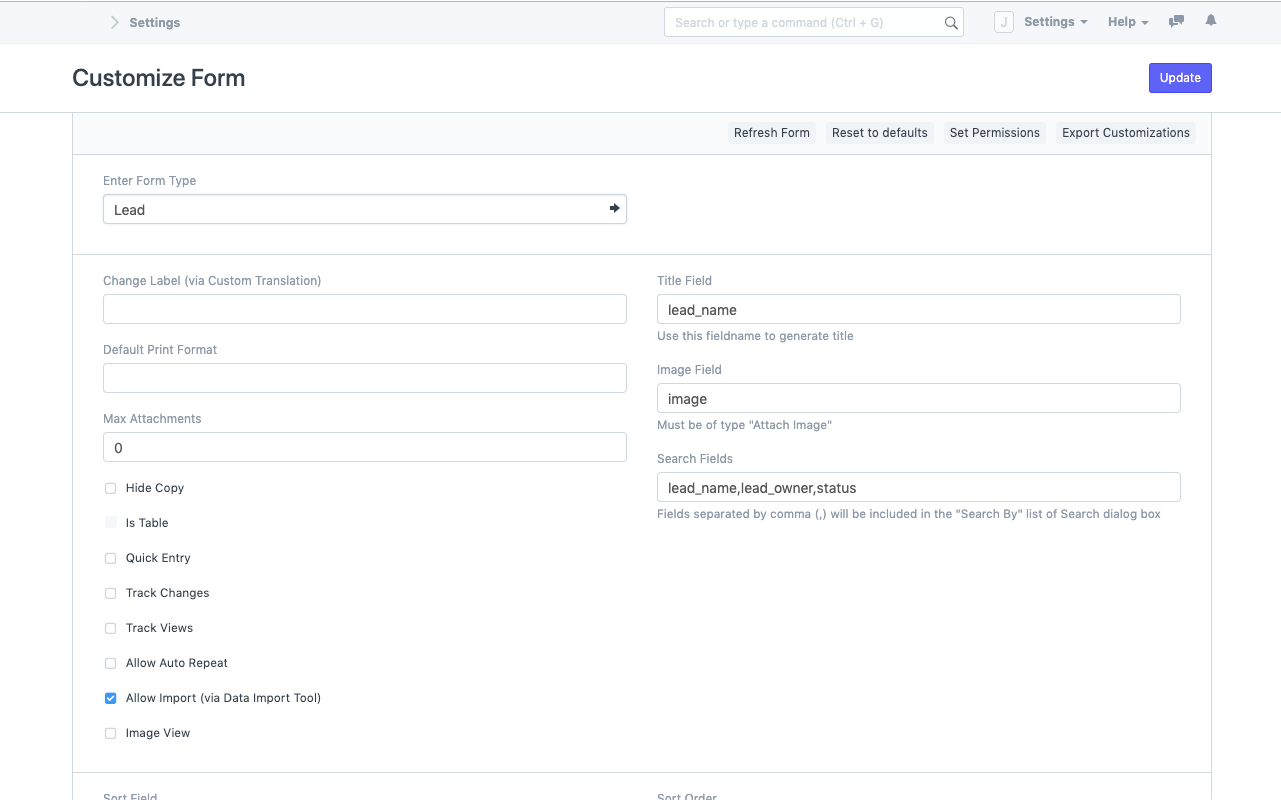Click the breadcrumb chevron before Settings

pos(115,22)
